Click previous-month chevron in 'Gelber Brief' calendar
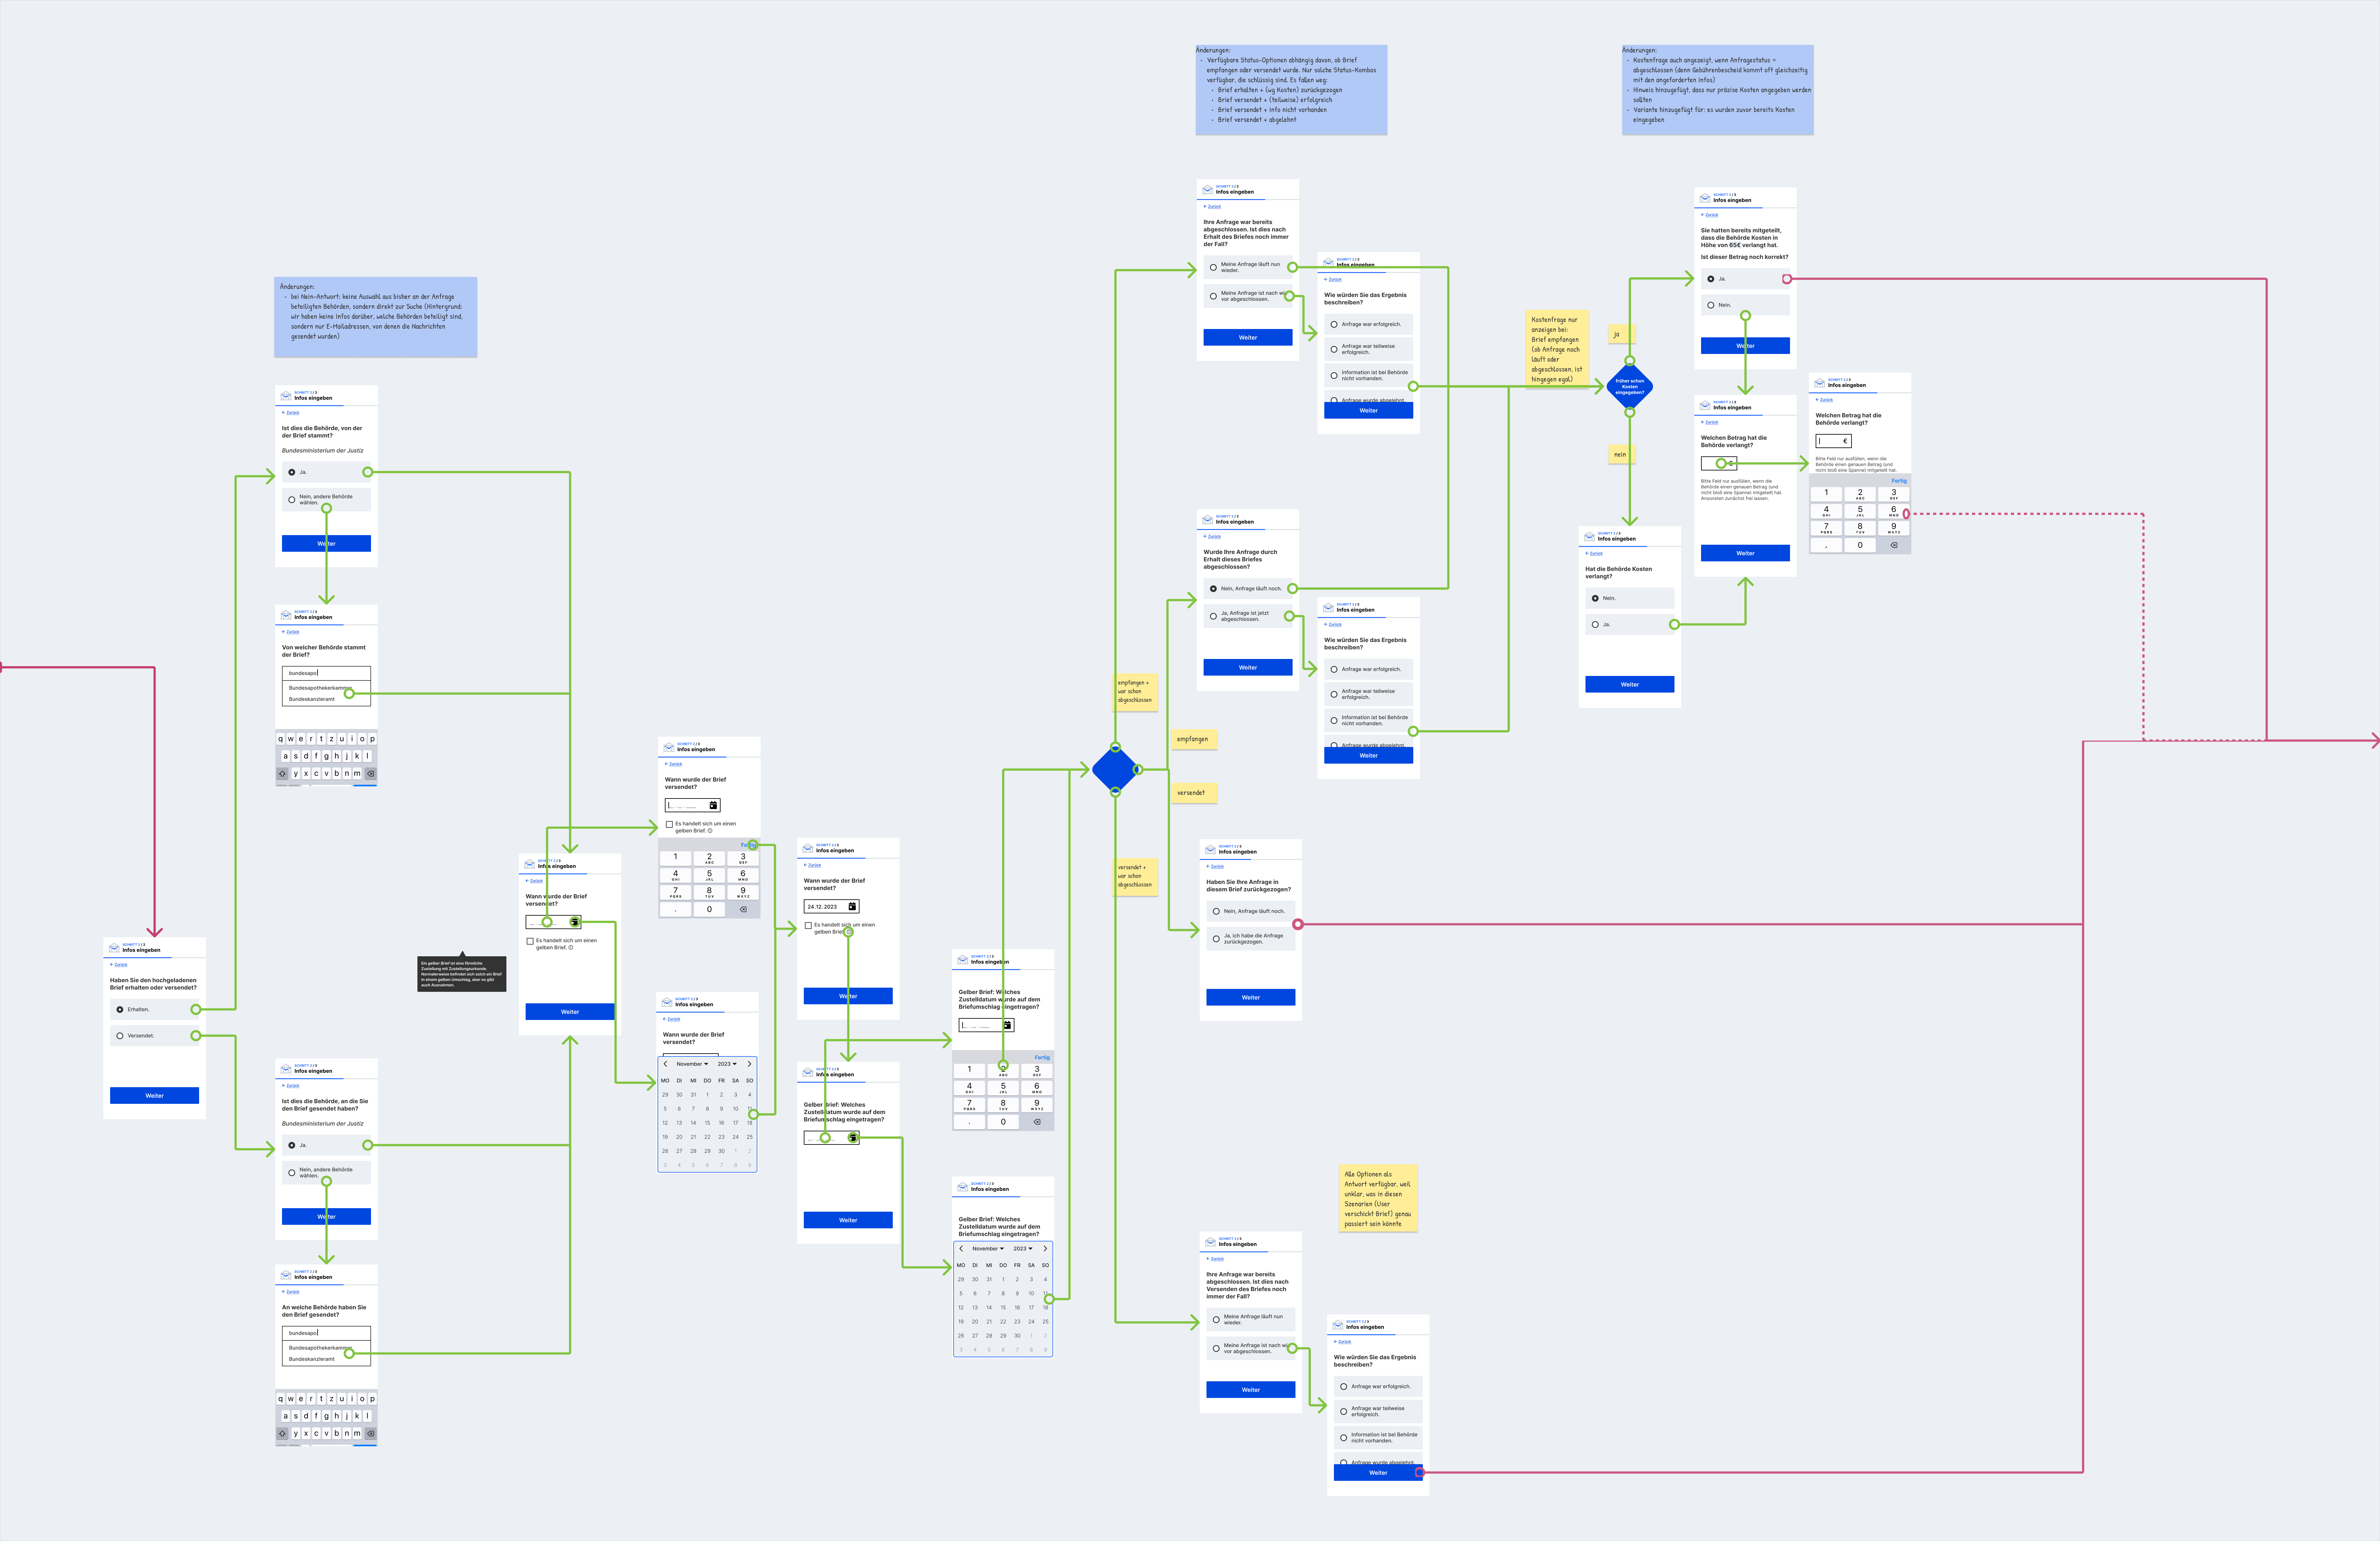This screenshot has height=1541, width=2380. coord(961,1249)
